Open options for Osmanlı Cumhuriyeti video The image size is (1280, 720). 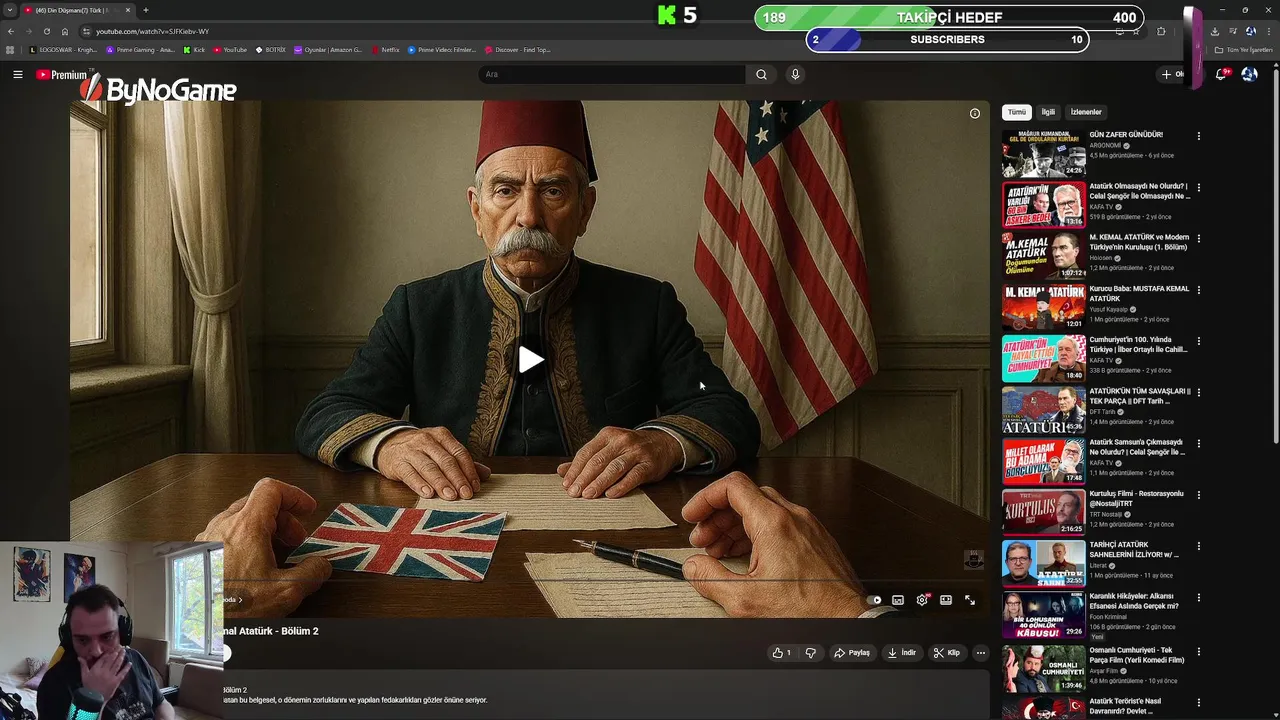[1198, 651]
